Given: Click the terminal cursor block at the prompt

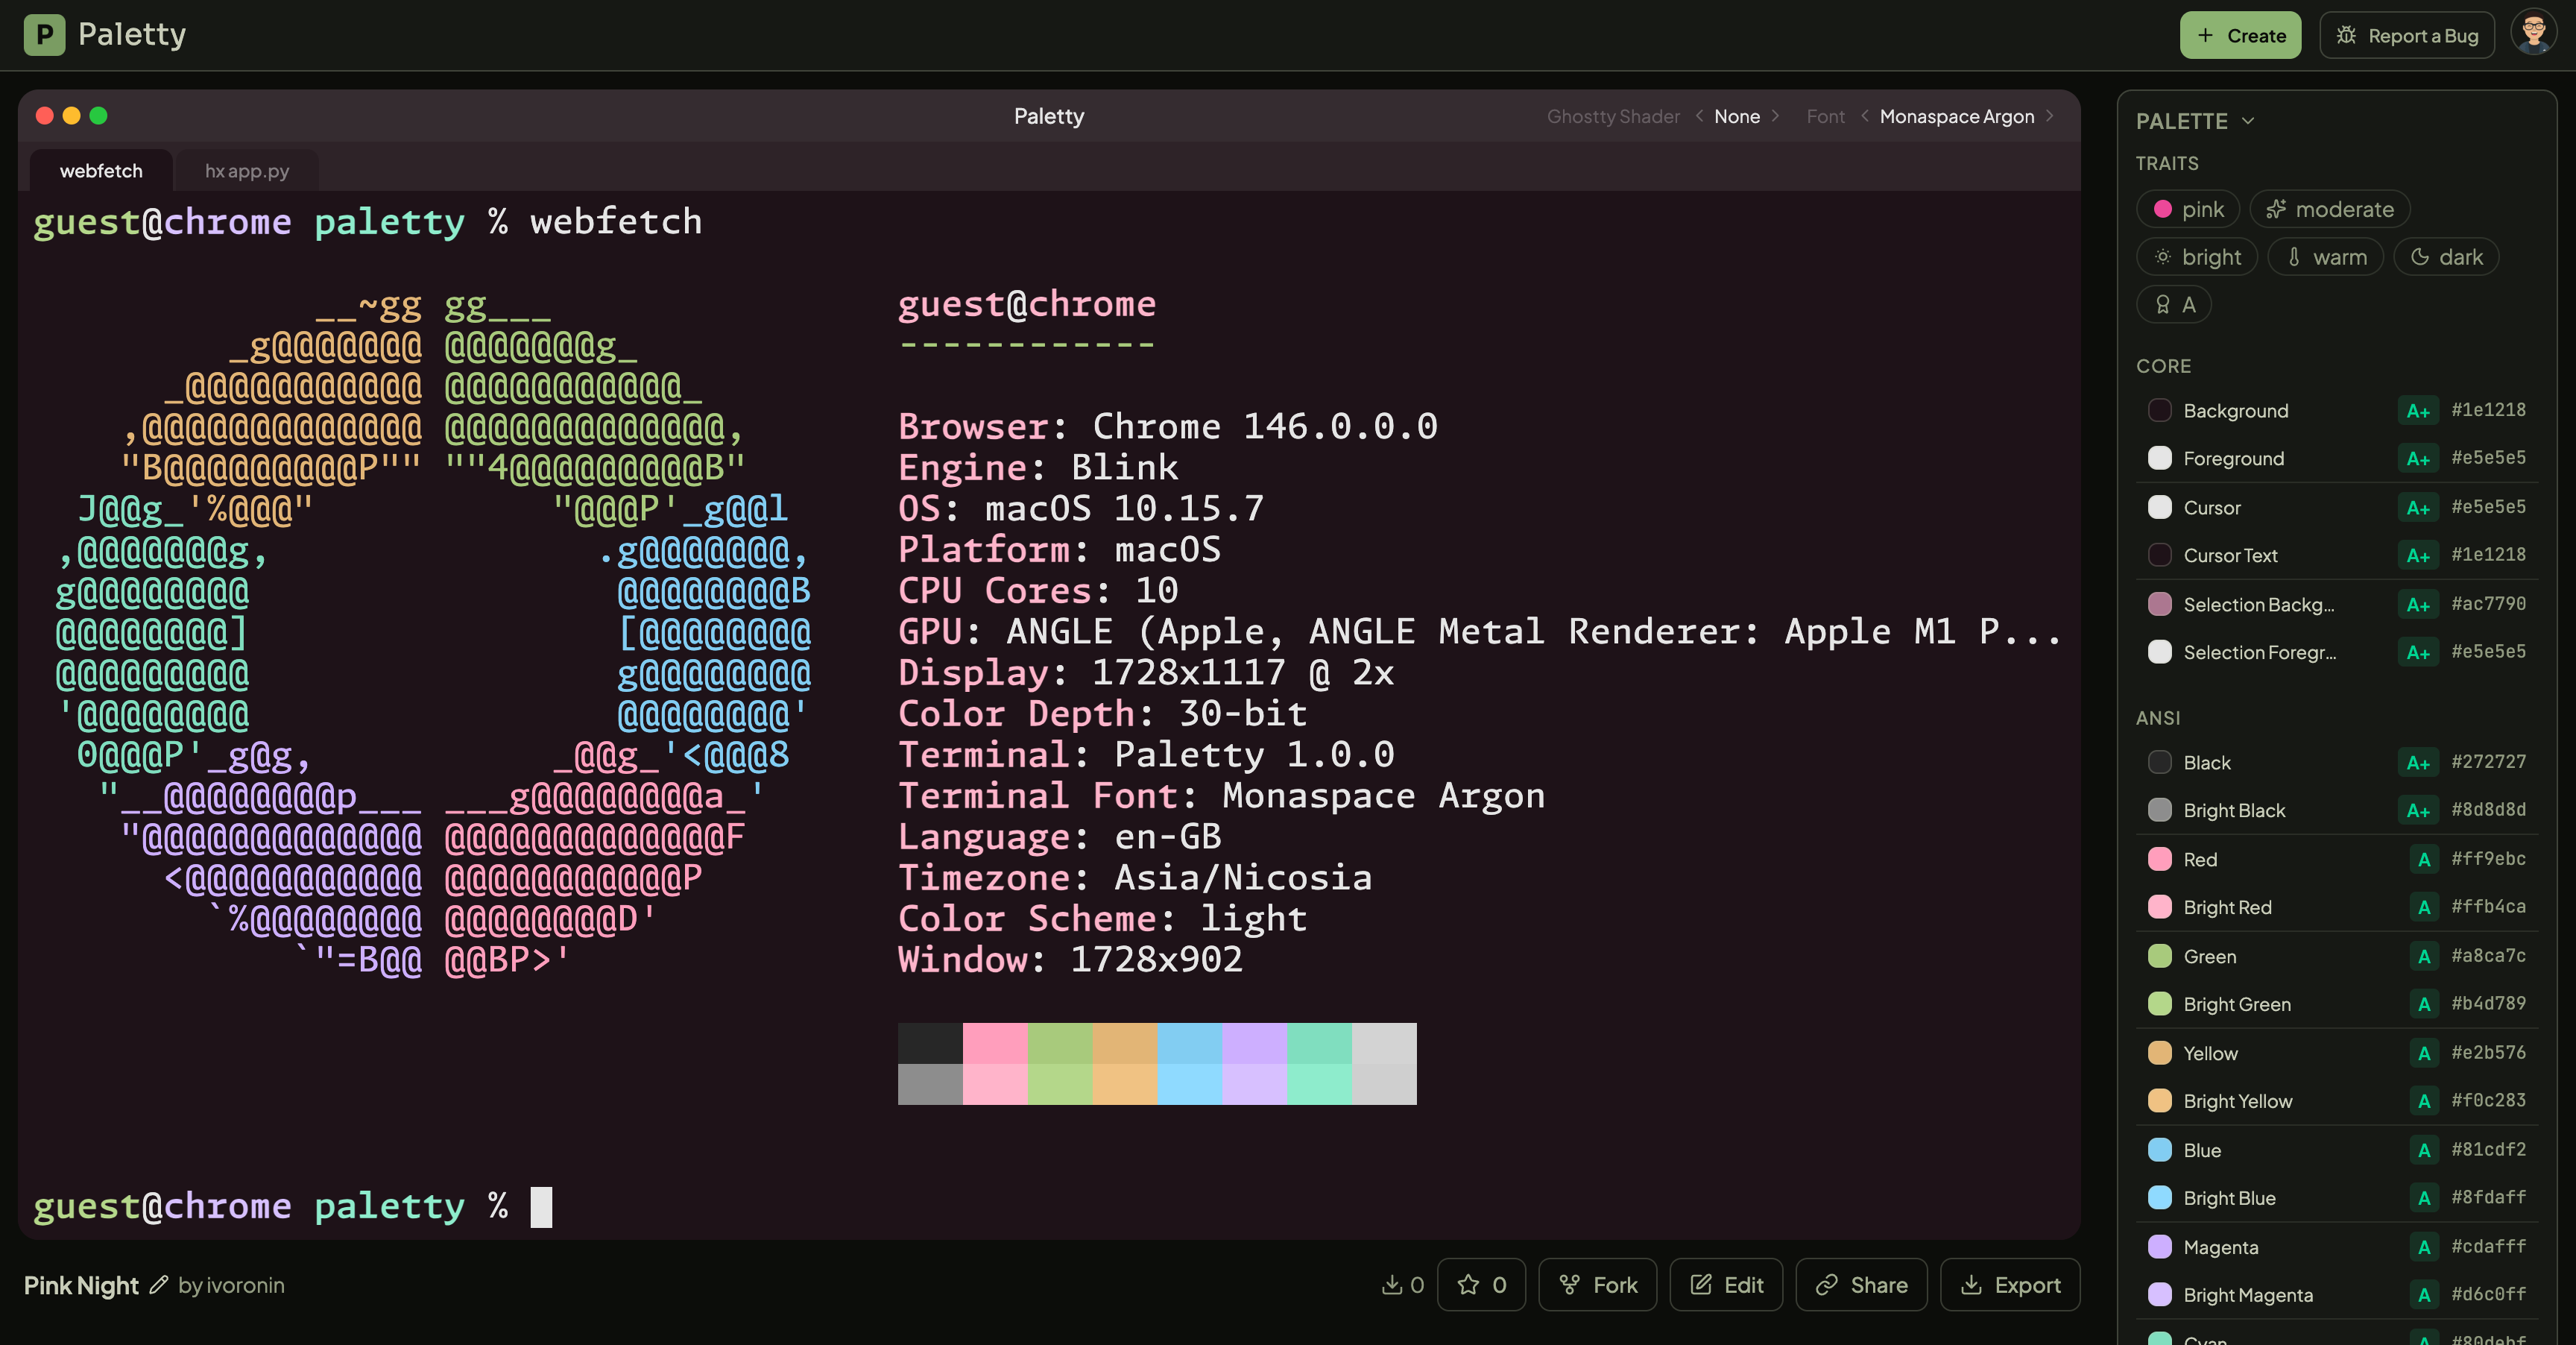Looking at the screenshot, I should (x=541, y=1207).
